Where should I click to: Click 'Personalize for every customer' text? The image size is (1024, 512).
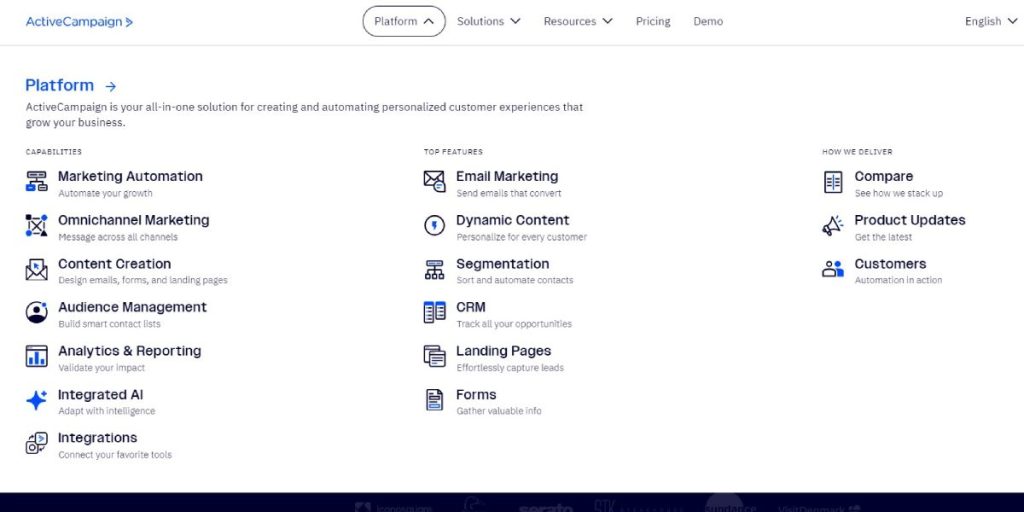click(521, 237)
